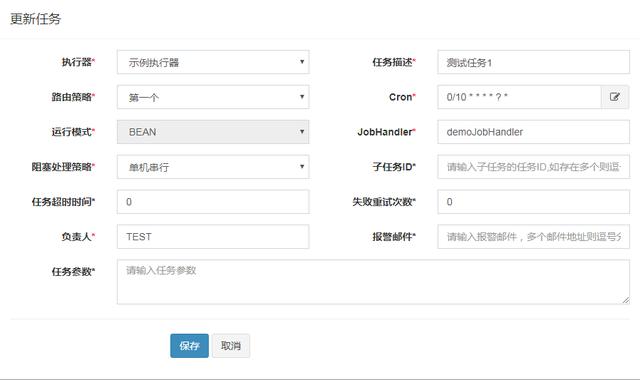Click the 报警邮件 input field
The width and height of the screenshot is (640, 380).
[533, 237]
